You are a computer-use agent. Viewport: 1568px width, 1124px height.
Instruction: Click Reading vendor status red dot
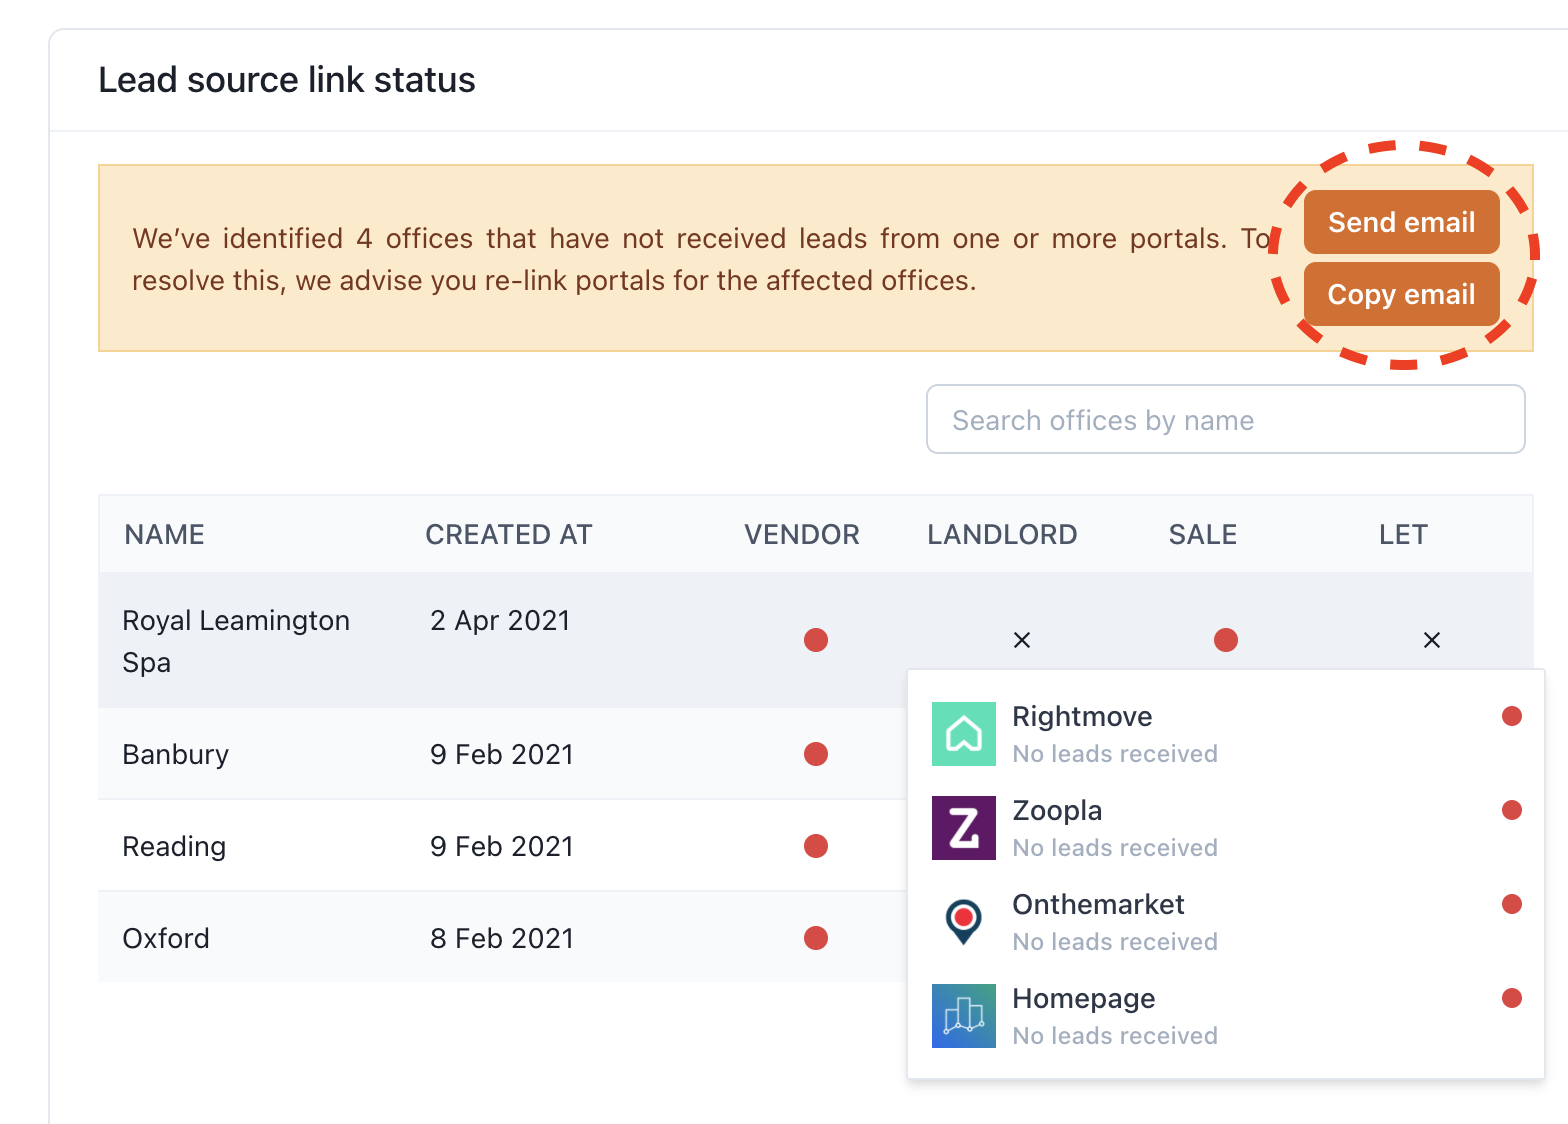click(816, 846)
